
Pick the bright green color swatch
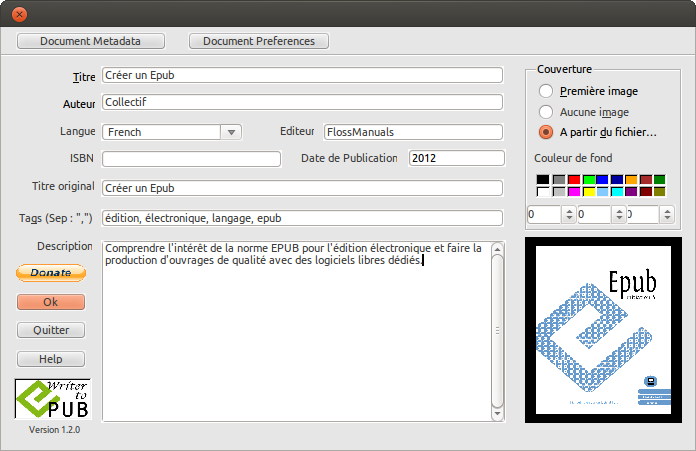coord(589,179)
